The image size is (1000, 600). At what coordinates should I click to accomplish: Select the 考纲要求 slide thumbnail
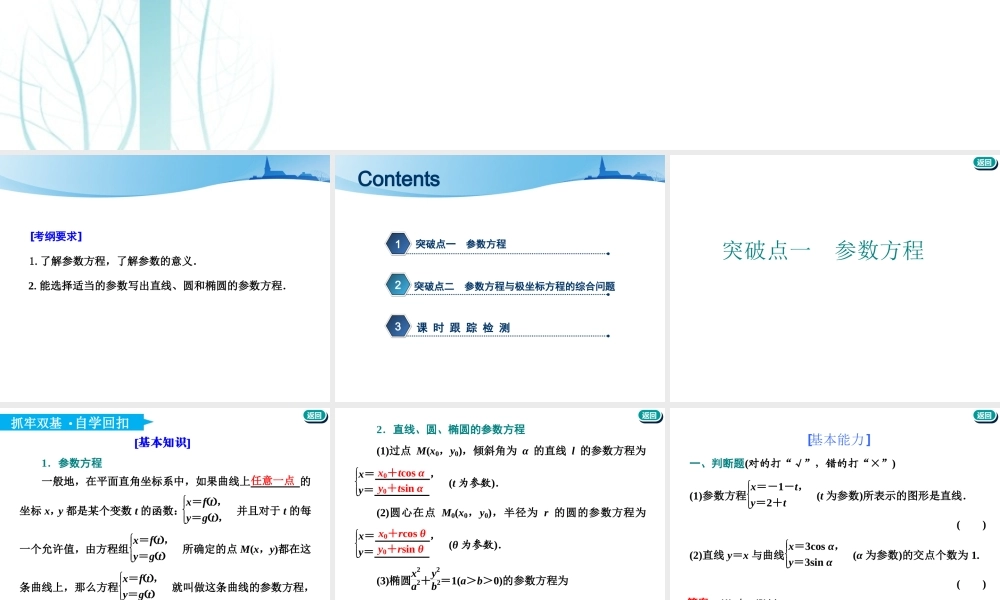(x=165, y=275)
